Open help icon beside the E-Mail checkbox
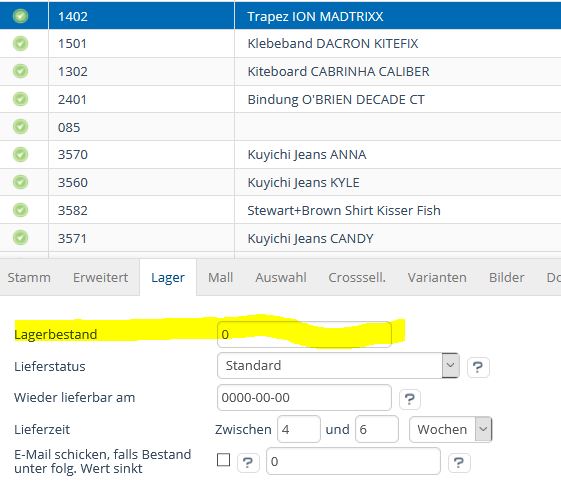Viewport: 561px width, 485px height. click(x=248, y=462)
